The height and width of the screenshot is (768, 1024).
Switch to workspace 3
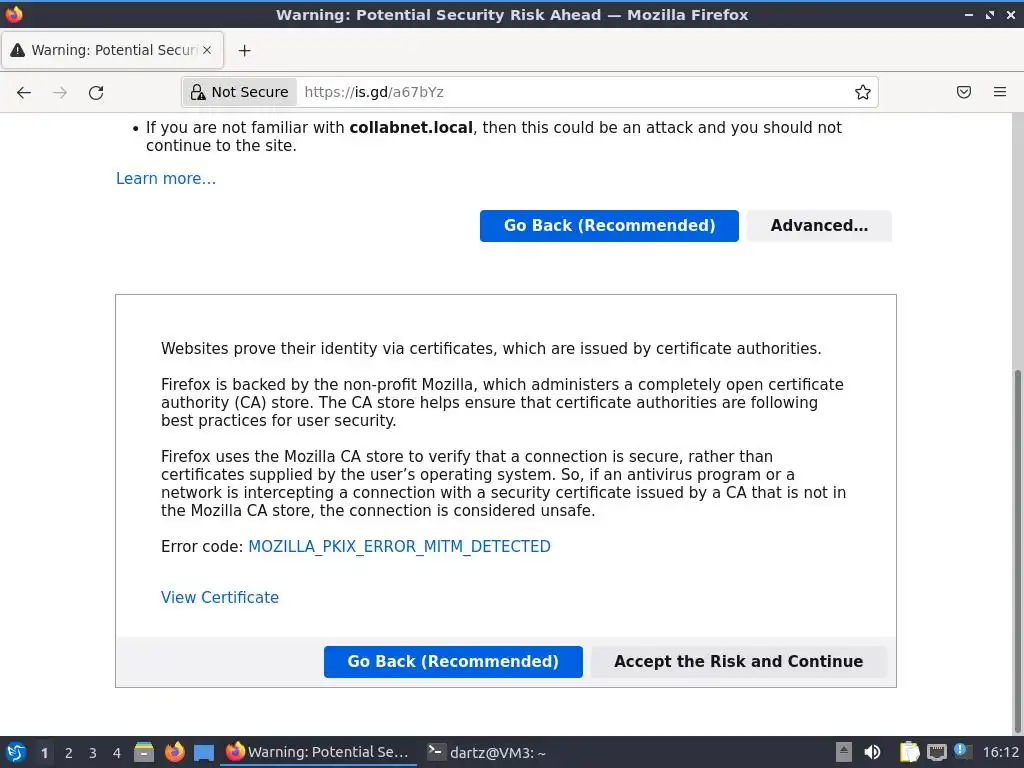tap(93, 753)
